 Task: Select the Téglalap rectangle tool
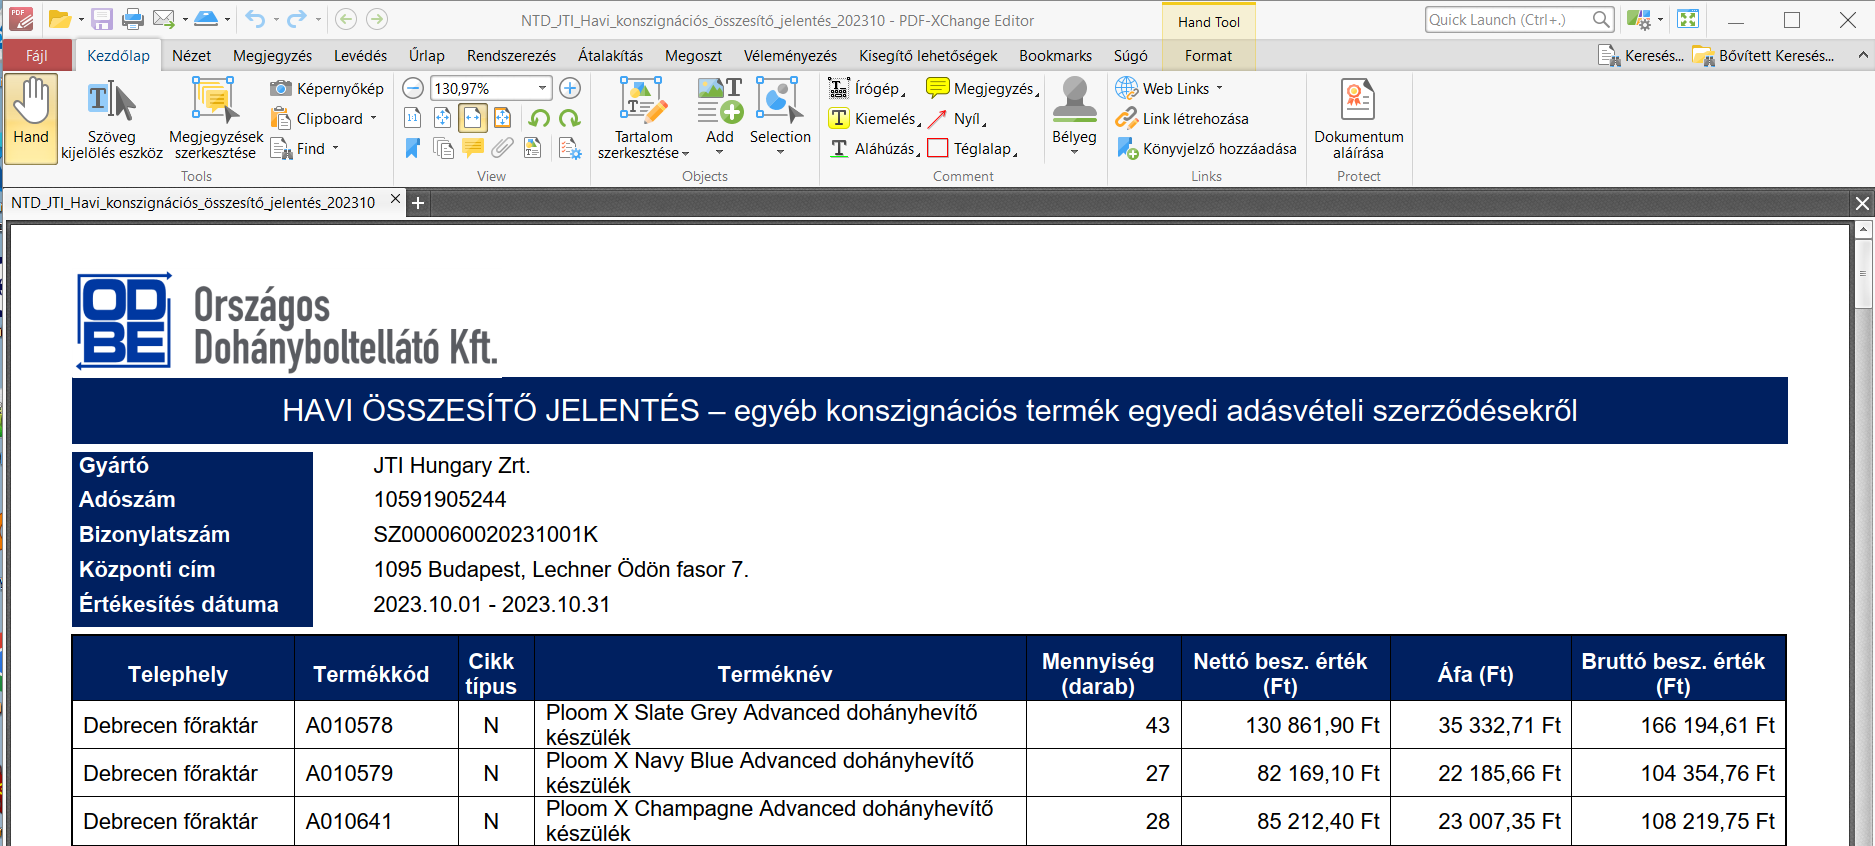point(972,149)
